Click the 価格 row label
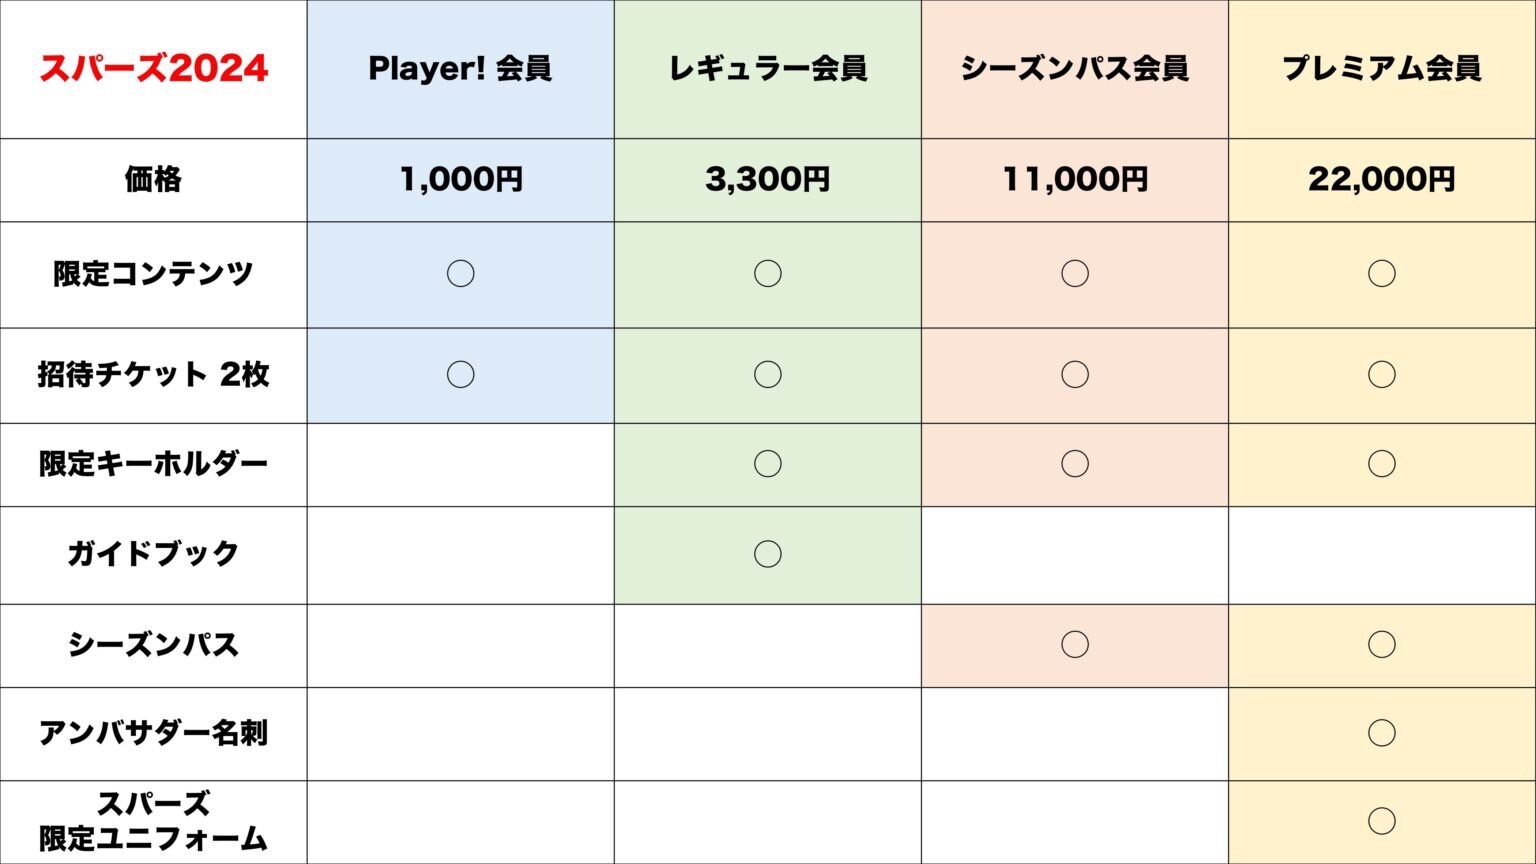The image size is (1536, 864). 154,179
